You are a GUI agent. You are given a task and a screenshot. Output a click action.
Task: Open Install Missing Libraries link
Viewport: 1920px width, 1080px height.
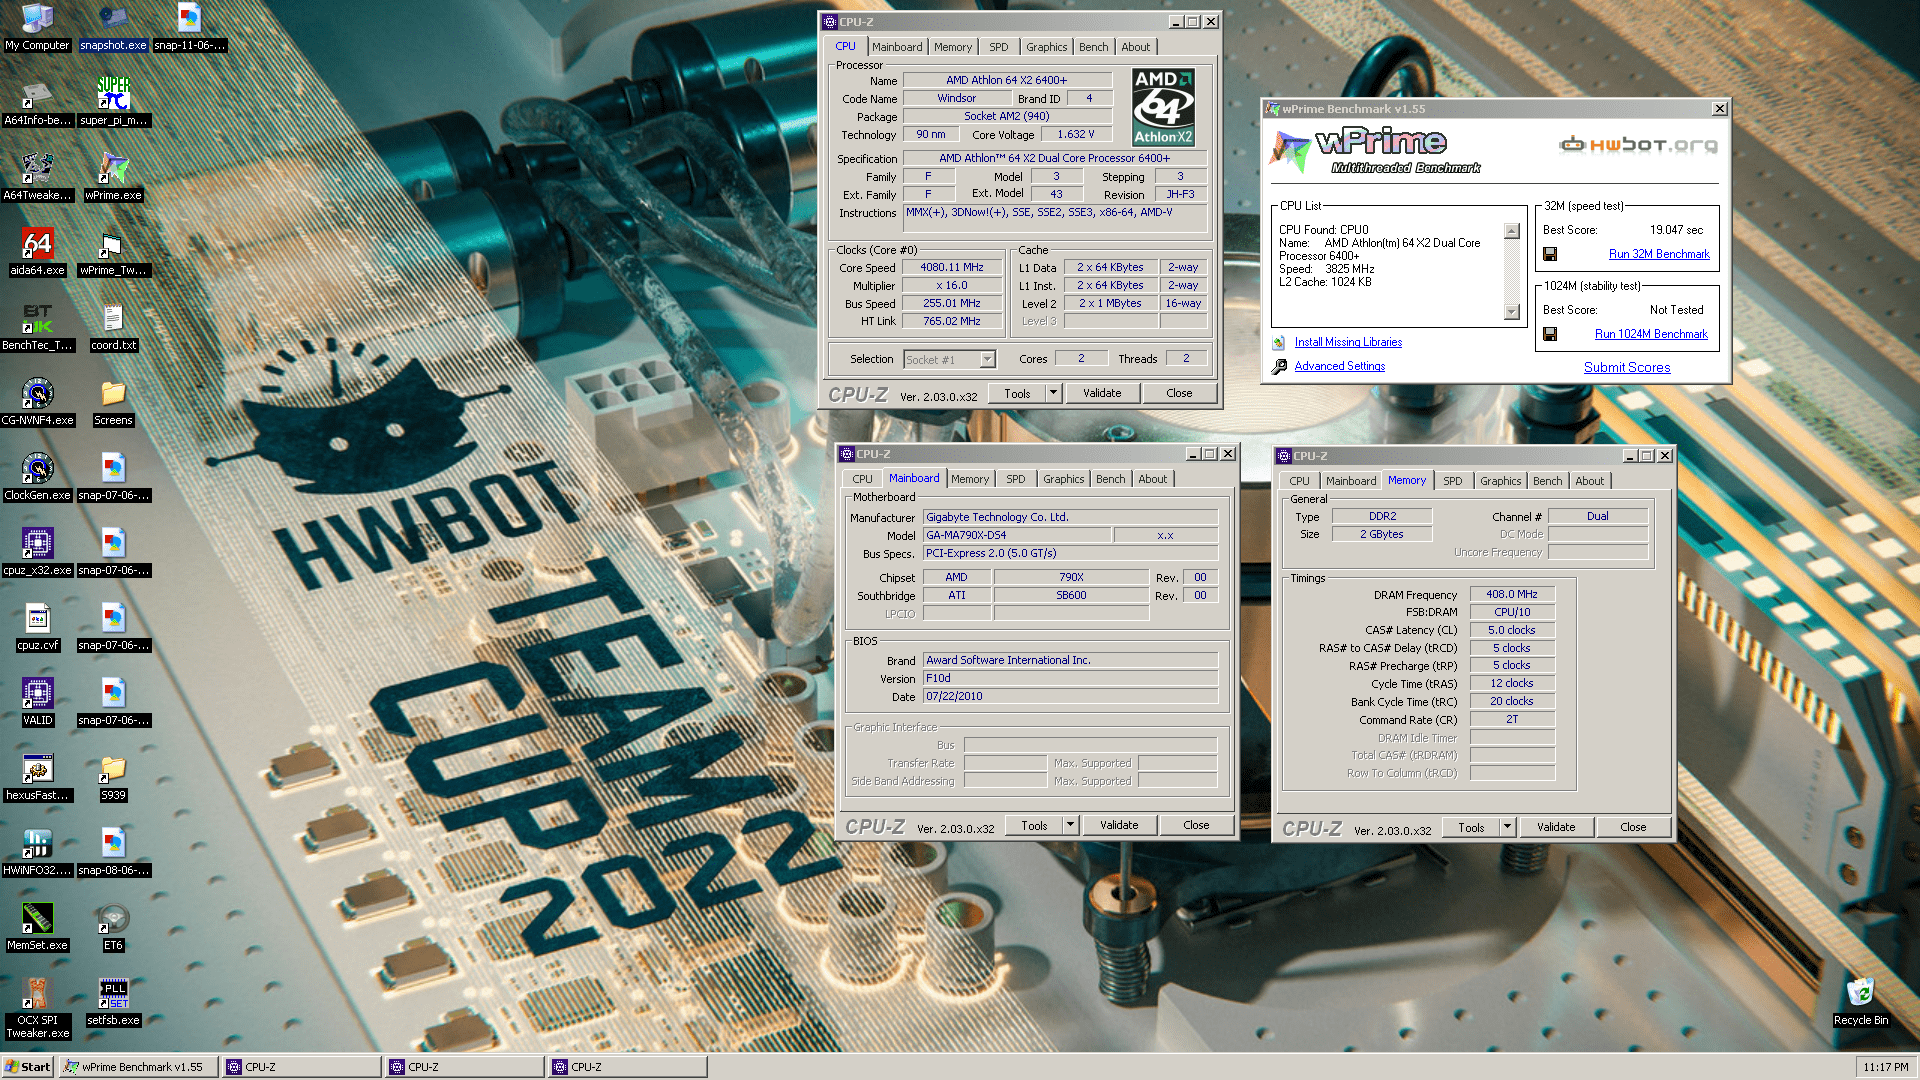1348,342
